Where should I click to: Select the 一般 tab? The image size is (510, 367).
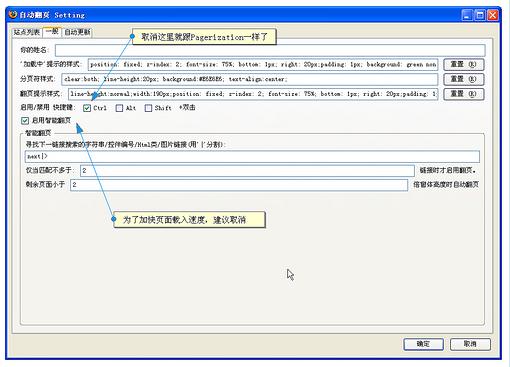(52, 32)
